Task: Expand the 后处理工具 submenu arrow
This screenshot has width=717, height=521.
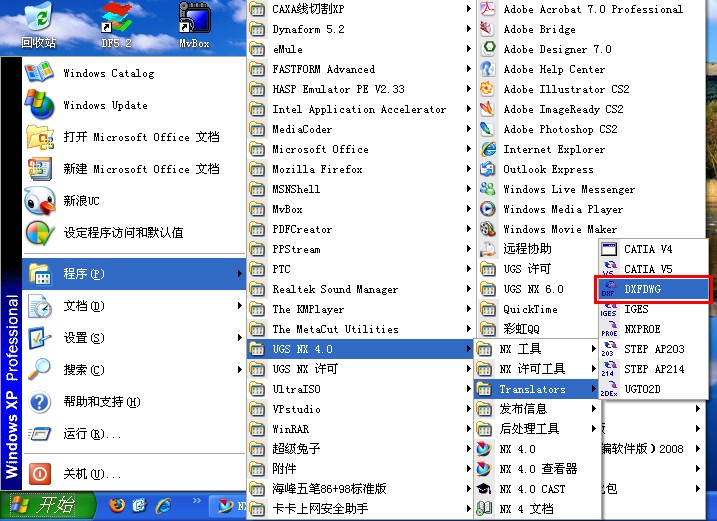Action: (x=593, y=429)
